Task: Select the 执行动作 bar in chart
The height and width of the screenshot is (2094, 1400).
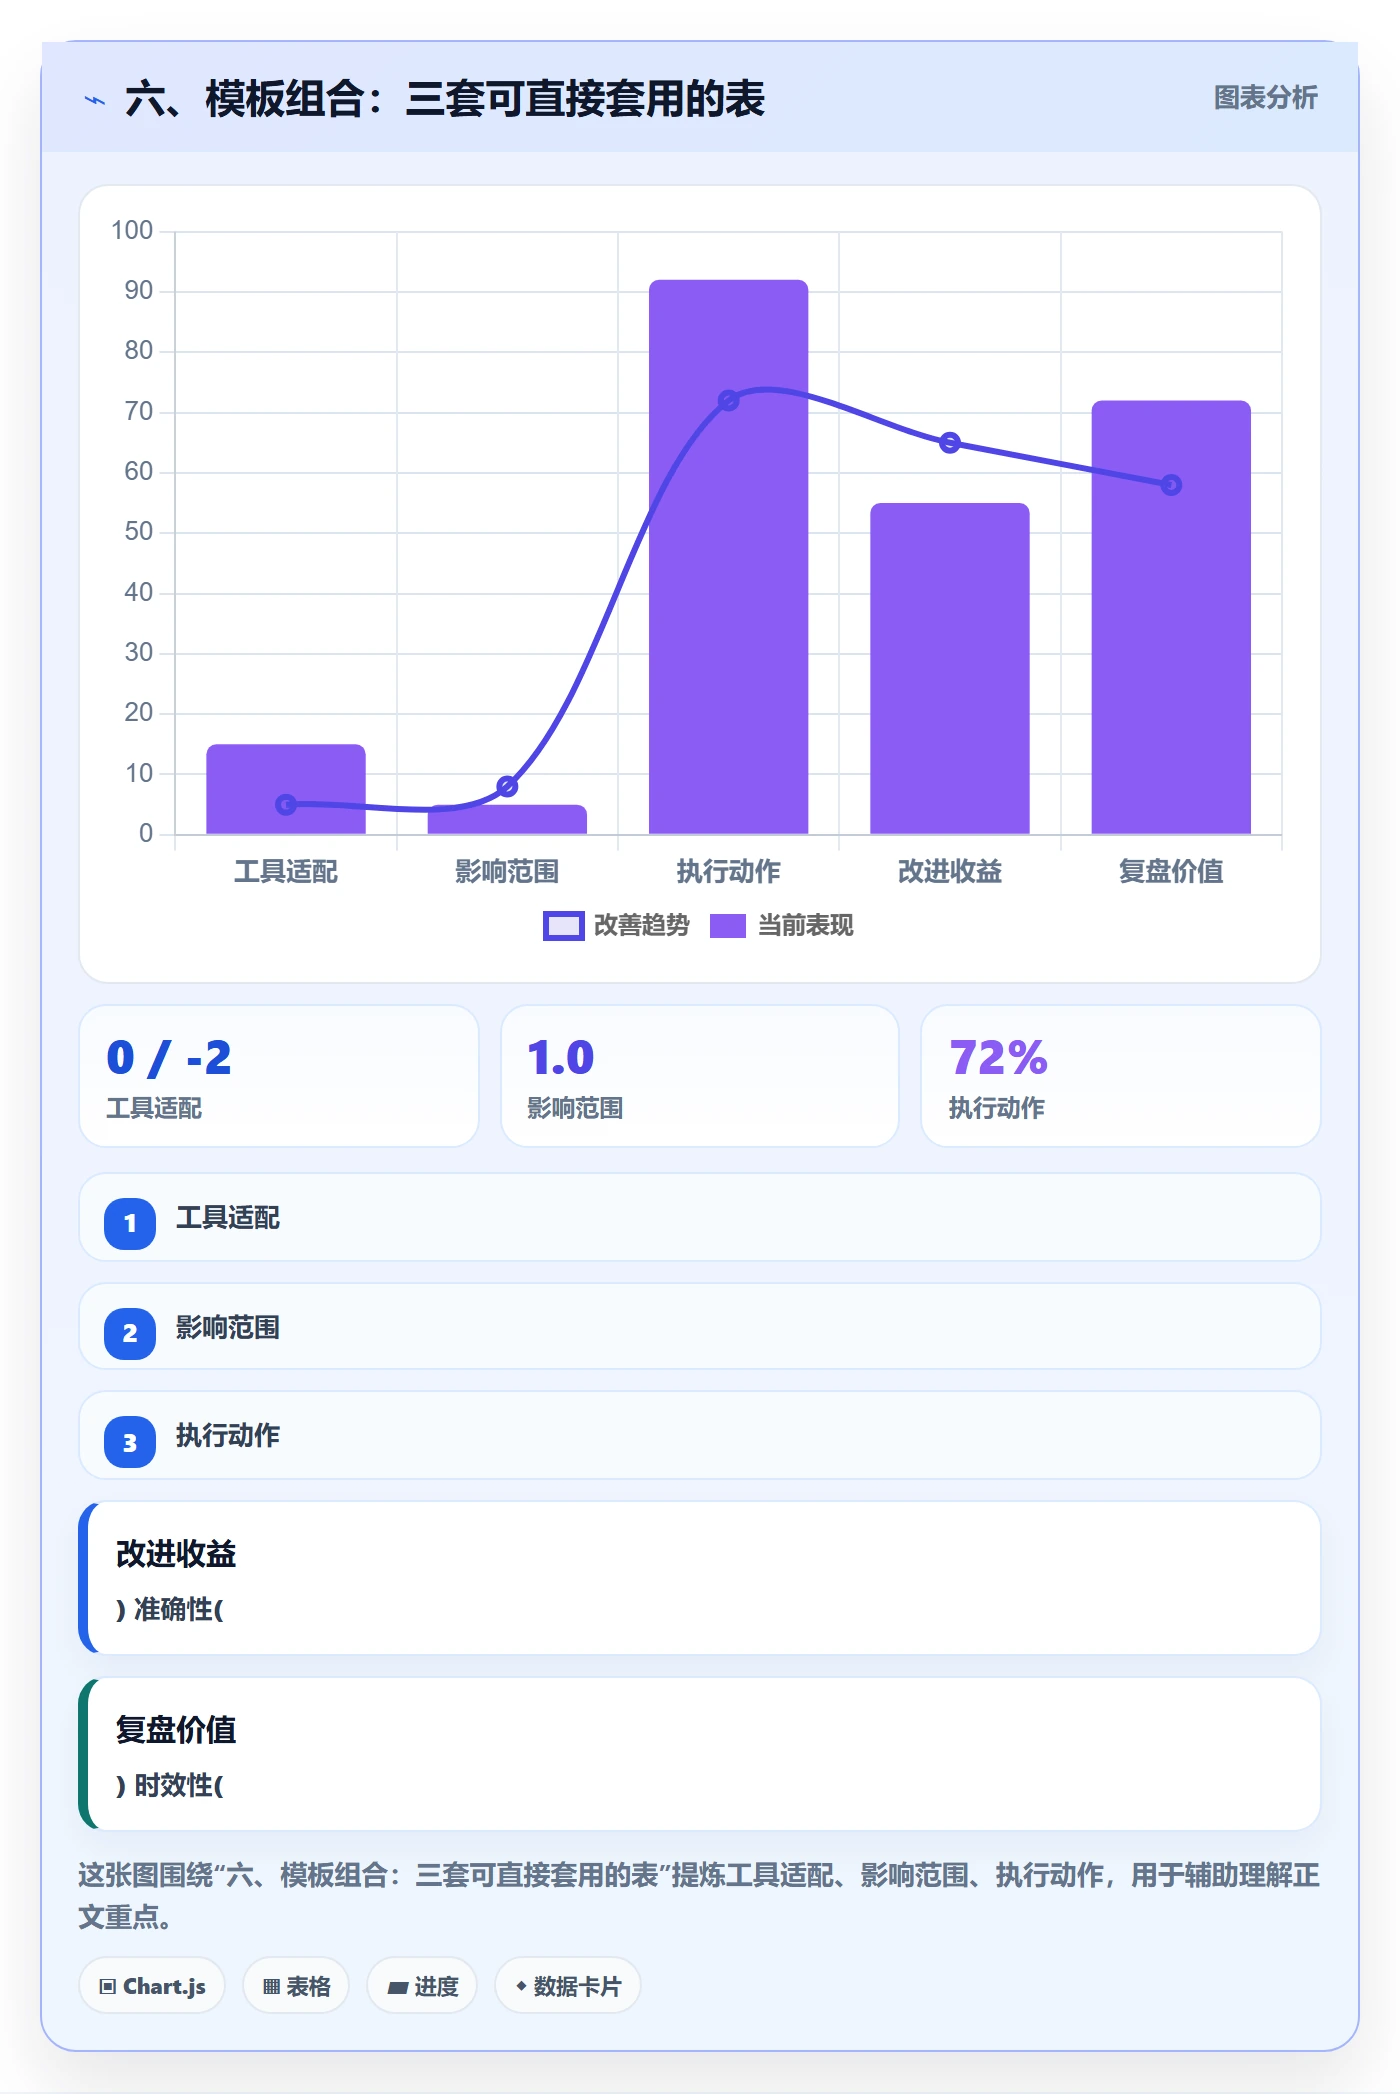Action: pos(728,557)
